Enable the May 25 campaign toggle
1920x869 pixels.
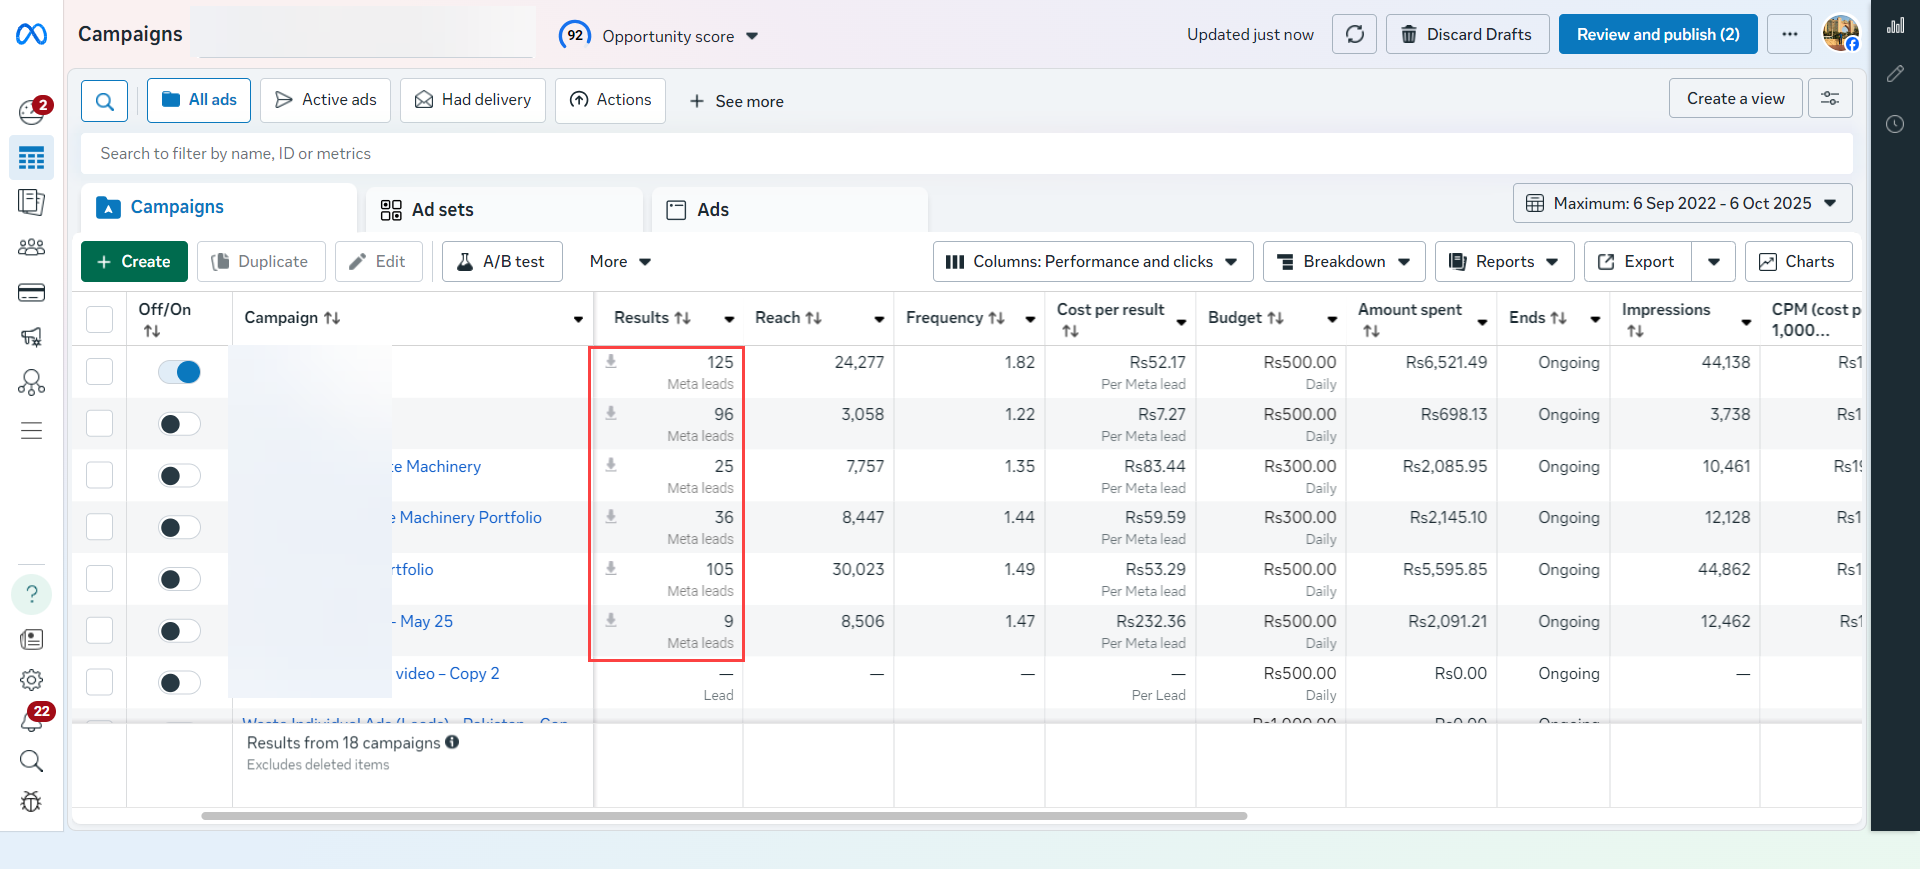[180, 631]
